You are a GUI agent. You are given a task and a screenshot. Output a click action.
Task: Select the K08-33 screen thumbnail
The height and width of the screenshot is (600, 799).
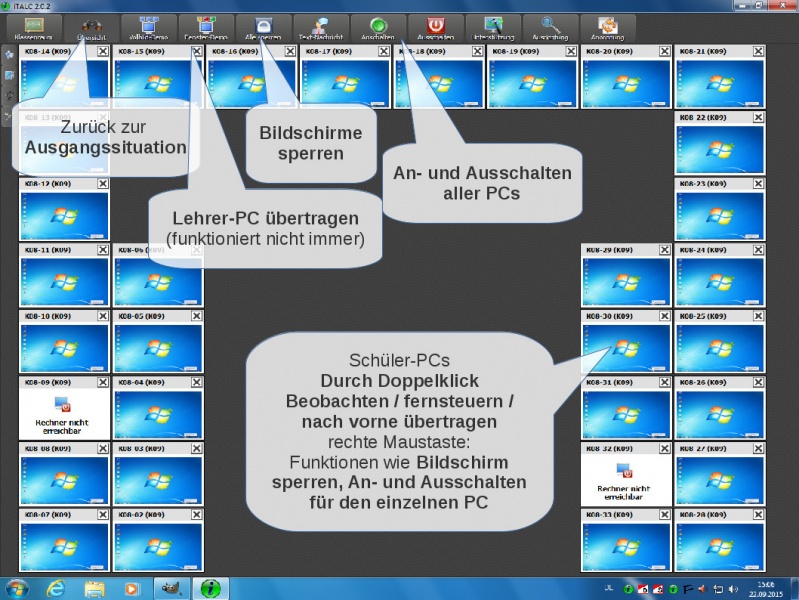coord(626,547)
